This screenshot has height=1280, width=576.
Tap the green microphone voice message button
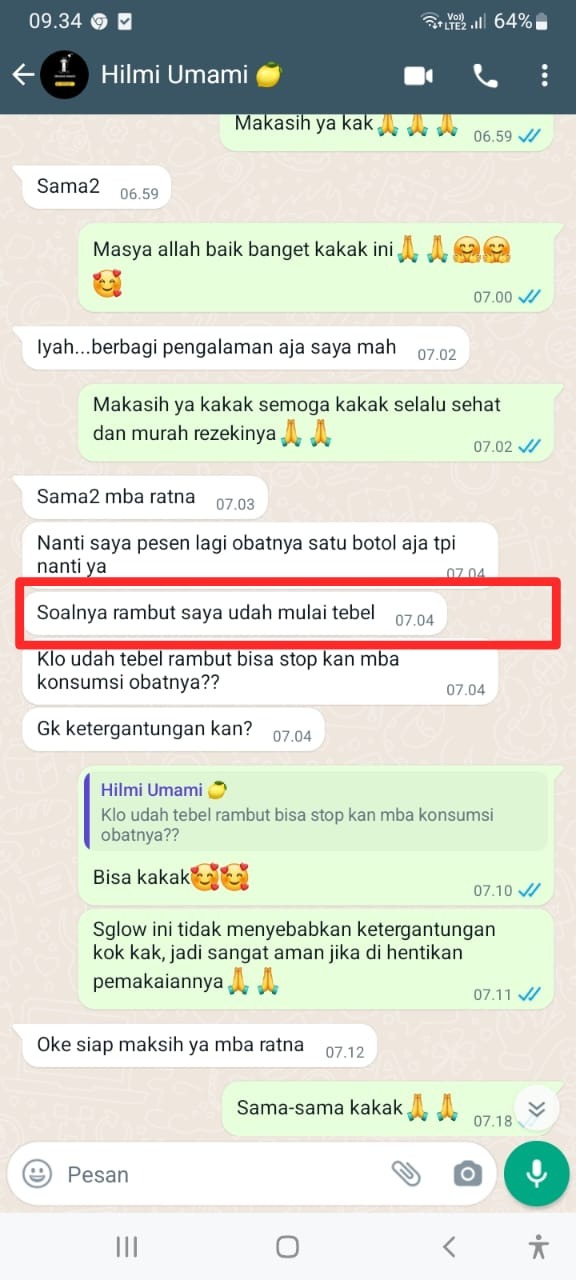tap(537, 1173)
